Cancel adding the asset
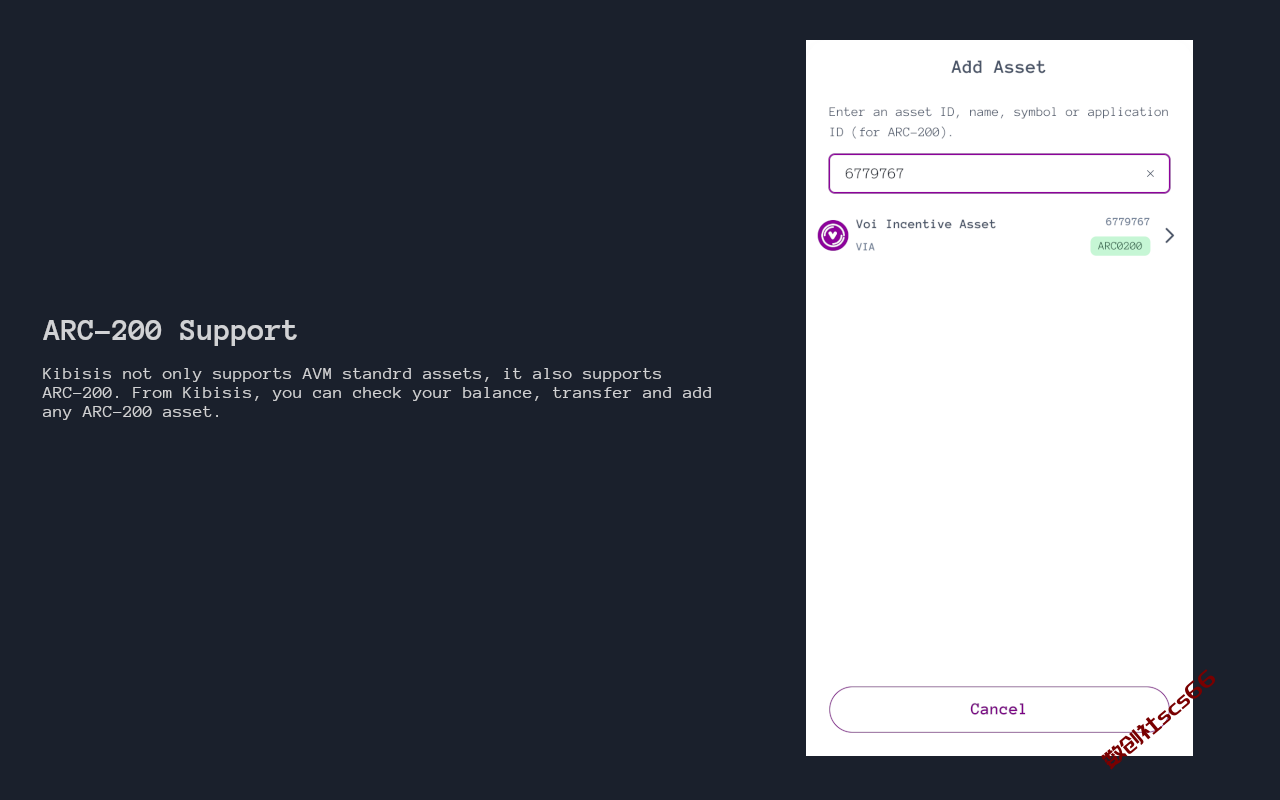 [999, 709]
